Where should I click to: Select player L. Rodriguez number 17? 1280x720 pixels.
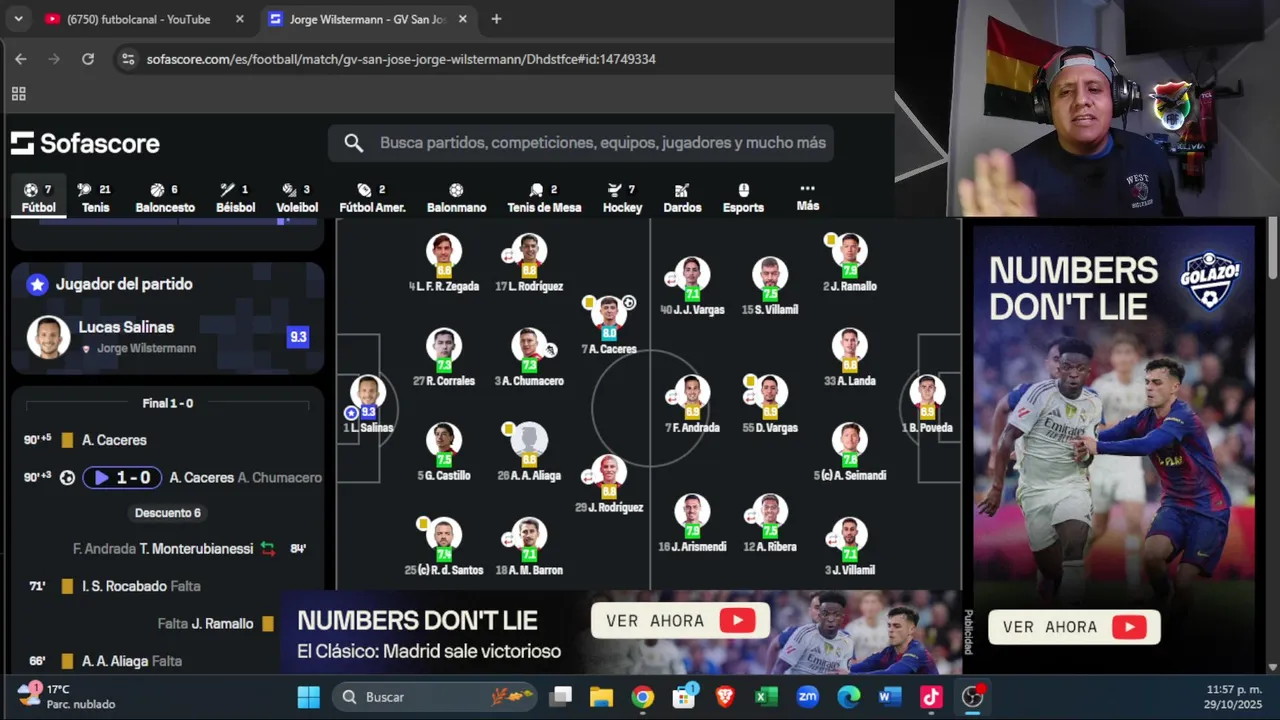[x=529, y=262]
